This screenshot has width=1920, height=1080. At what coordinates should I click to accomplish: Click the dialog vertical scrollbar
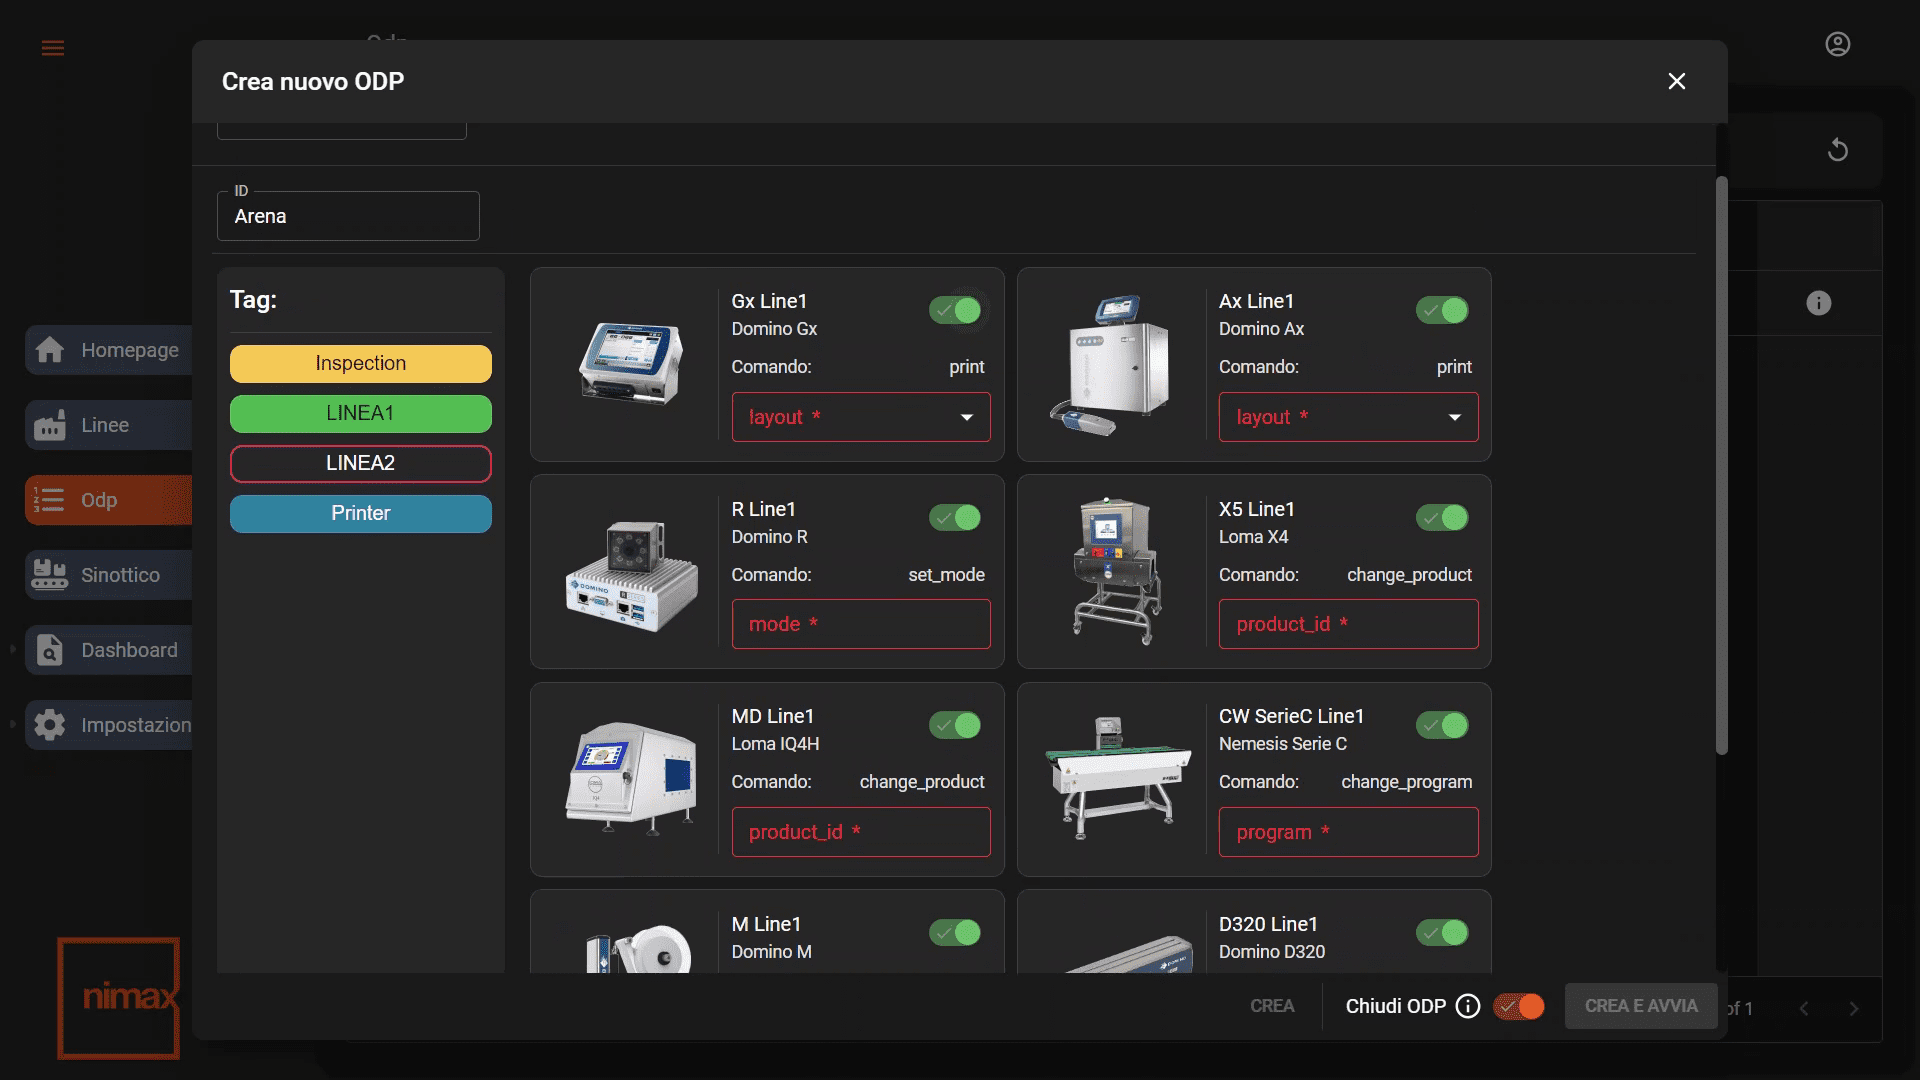click(x=1721, y=465)
